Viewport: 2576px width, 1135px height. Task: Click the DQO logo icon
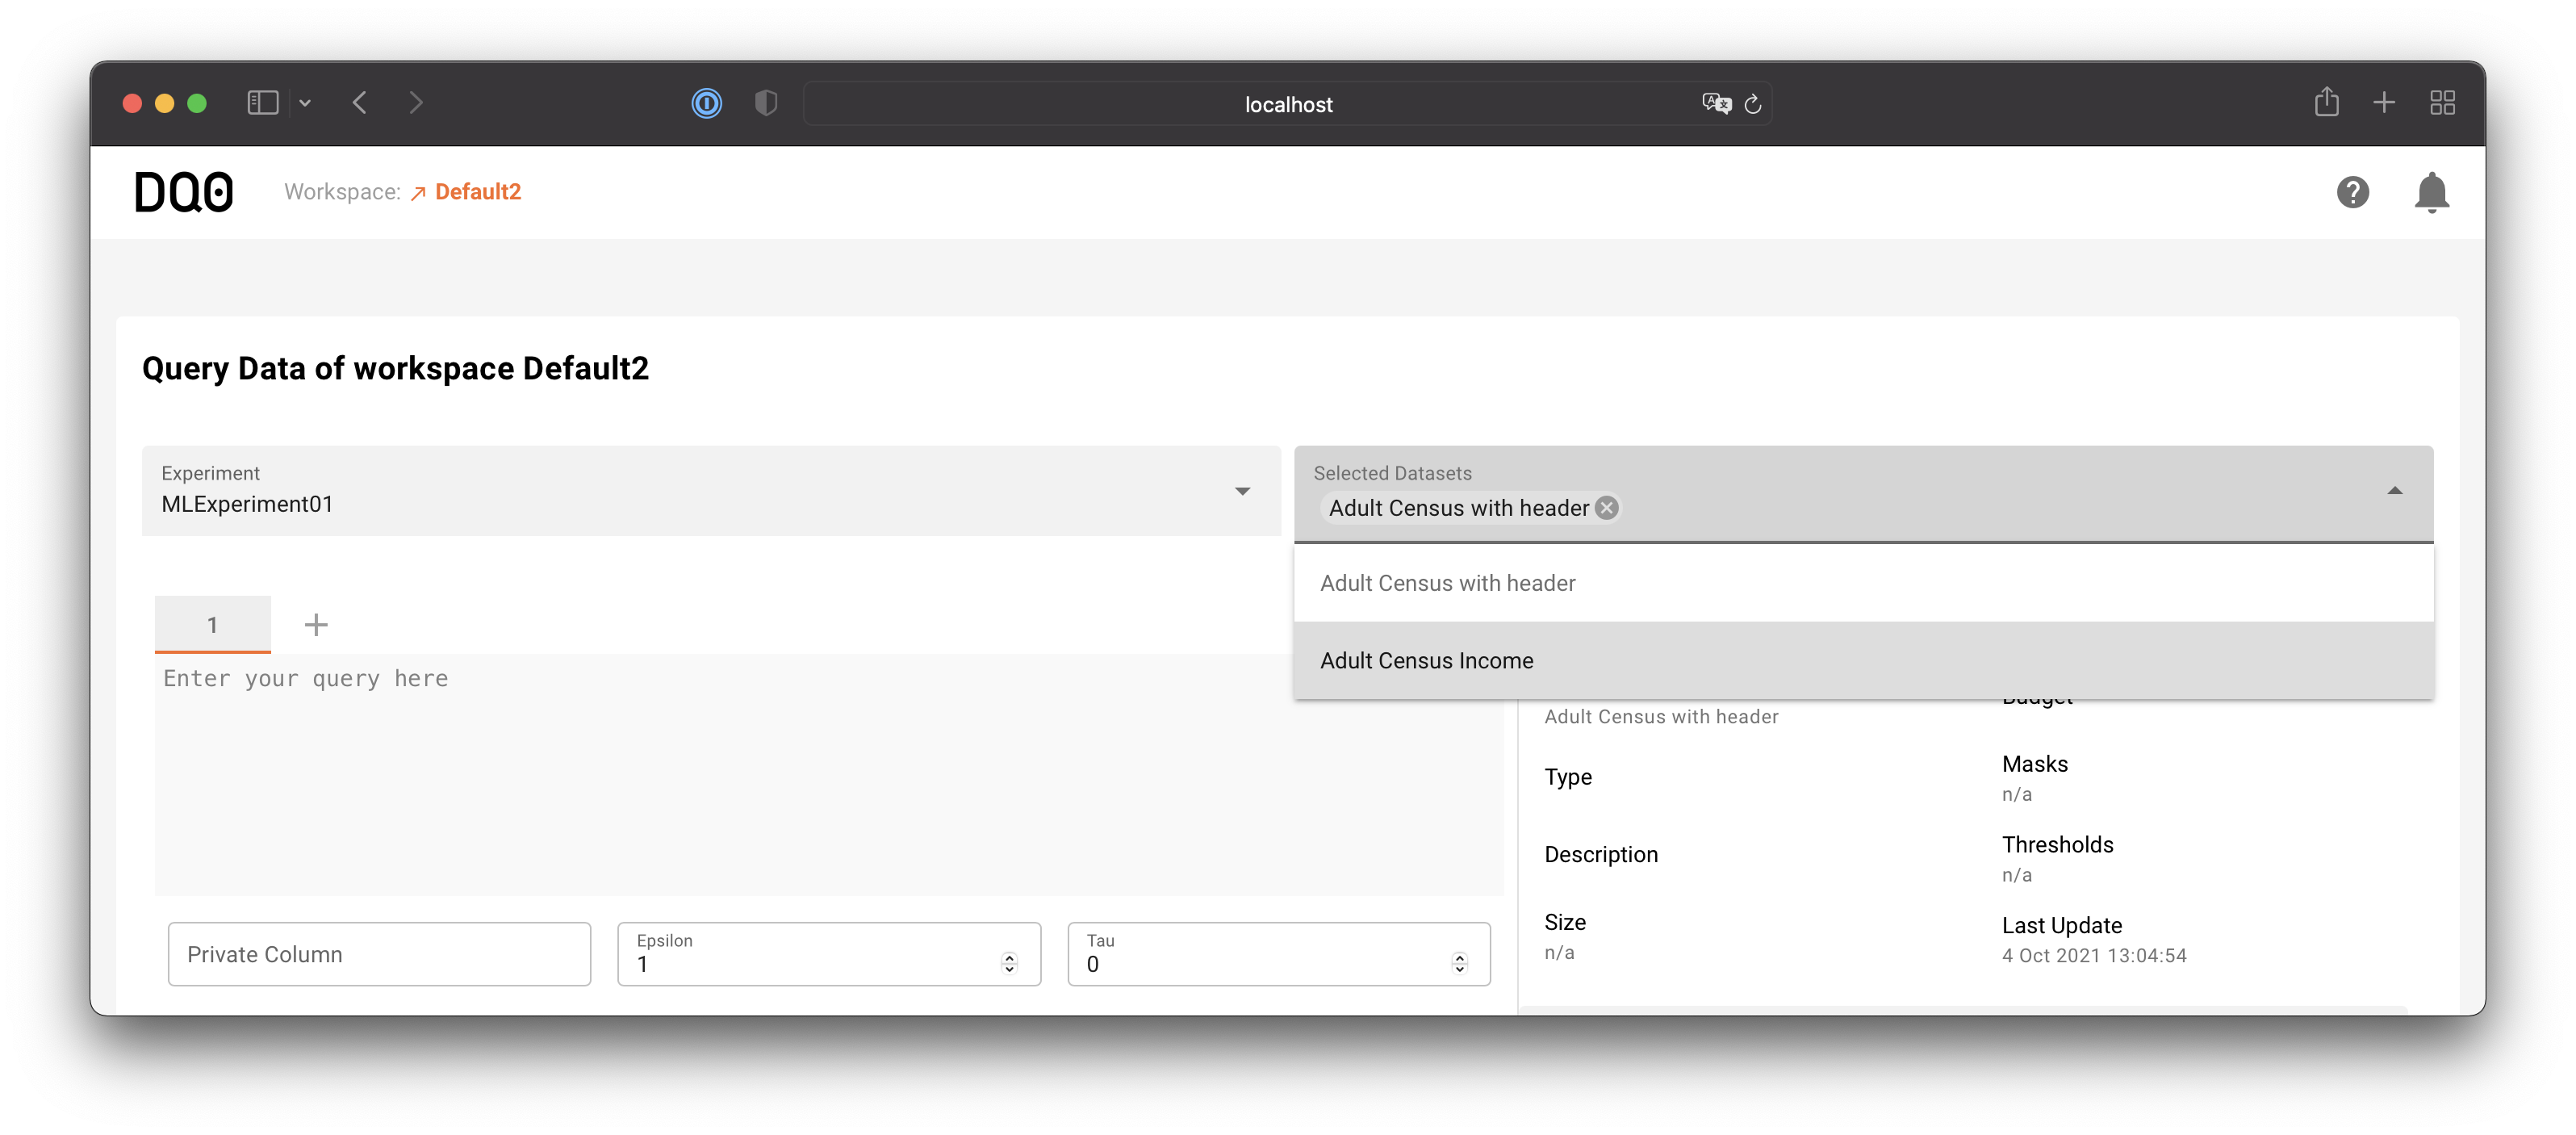click(x=184, y=191)
